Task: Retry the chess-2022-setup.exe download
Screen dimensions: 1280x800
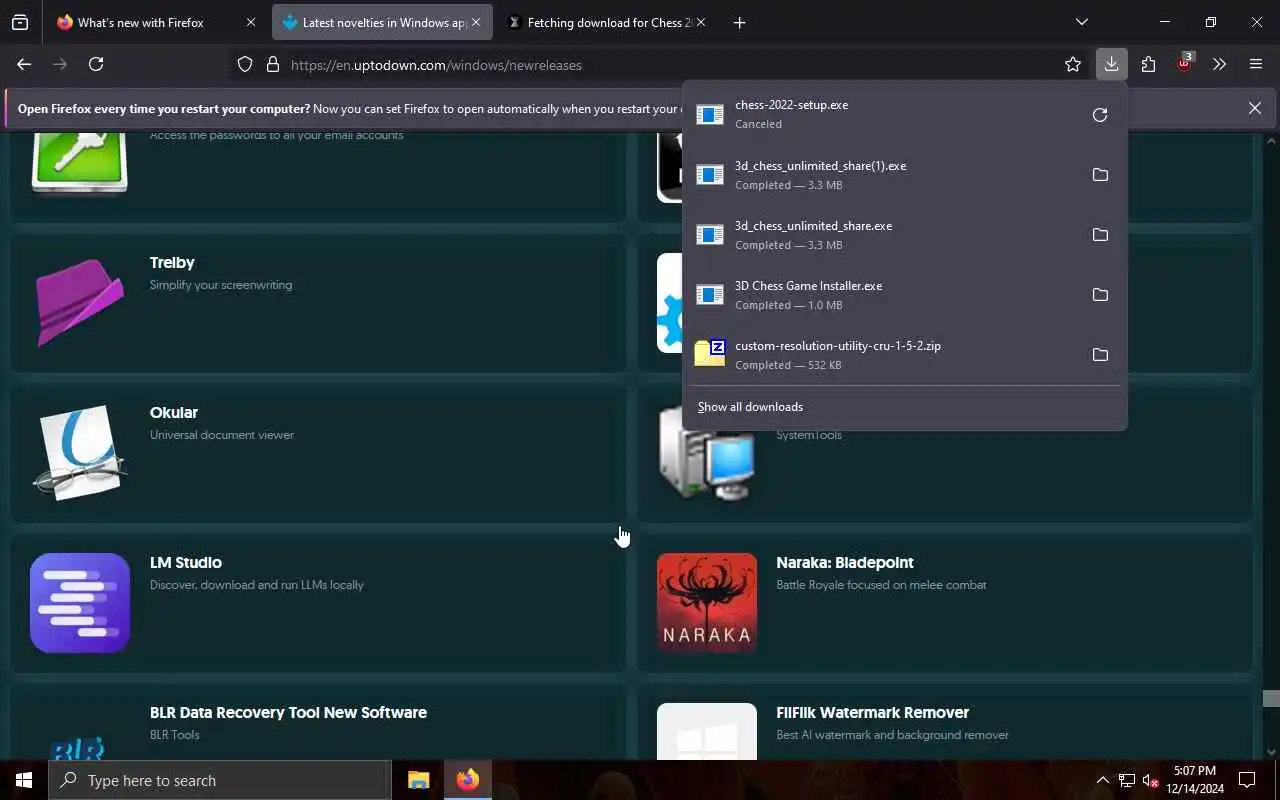Action: coord(1100,115)
